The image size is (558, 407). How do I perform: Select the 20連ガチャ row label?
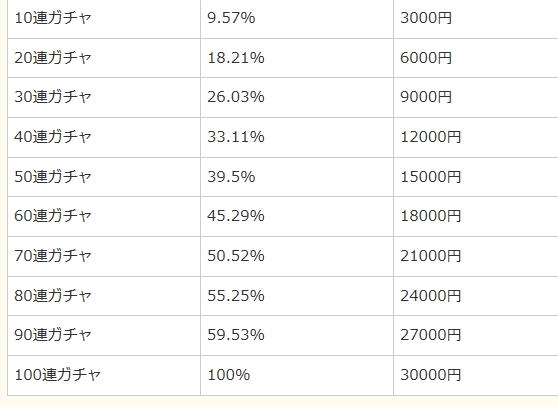click(53, 58)
